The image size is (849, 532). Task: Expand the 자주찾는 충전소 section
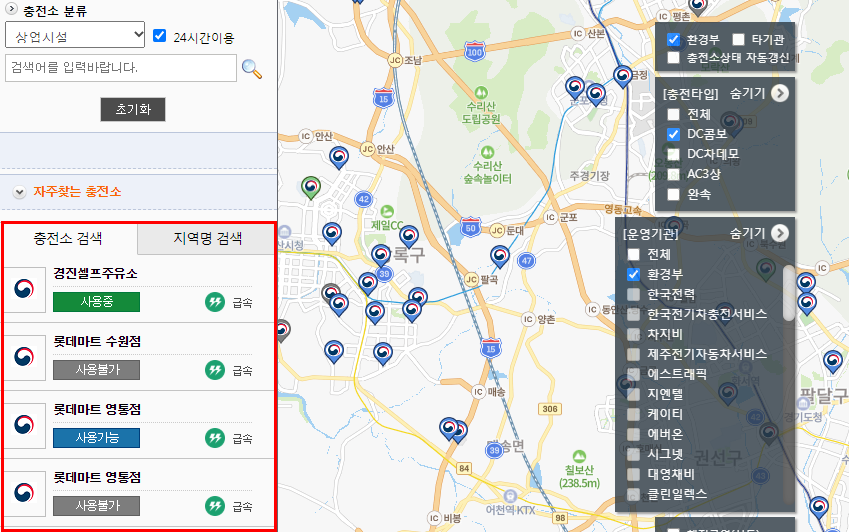point(19,192)
